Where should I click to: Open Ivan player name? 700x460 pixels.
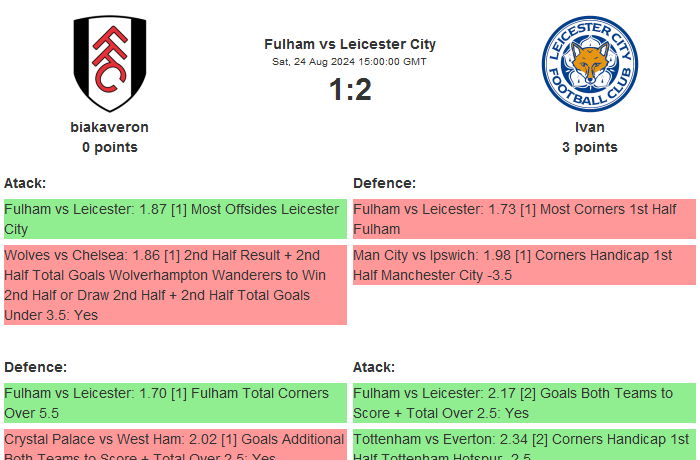click(589, 127)
